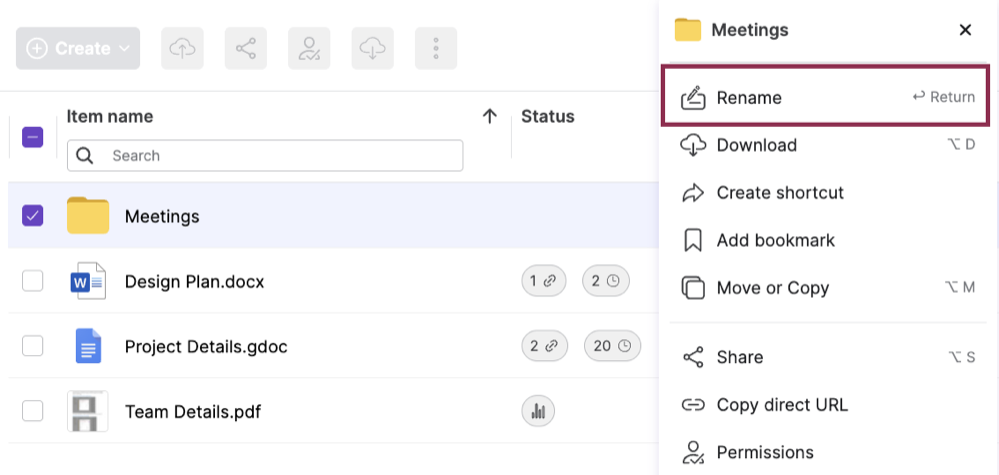Click the share icon in toolbar
Viewport: 999px width, 475px height.
coord(245,48)
